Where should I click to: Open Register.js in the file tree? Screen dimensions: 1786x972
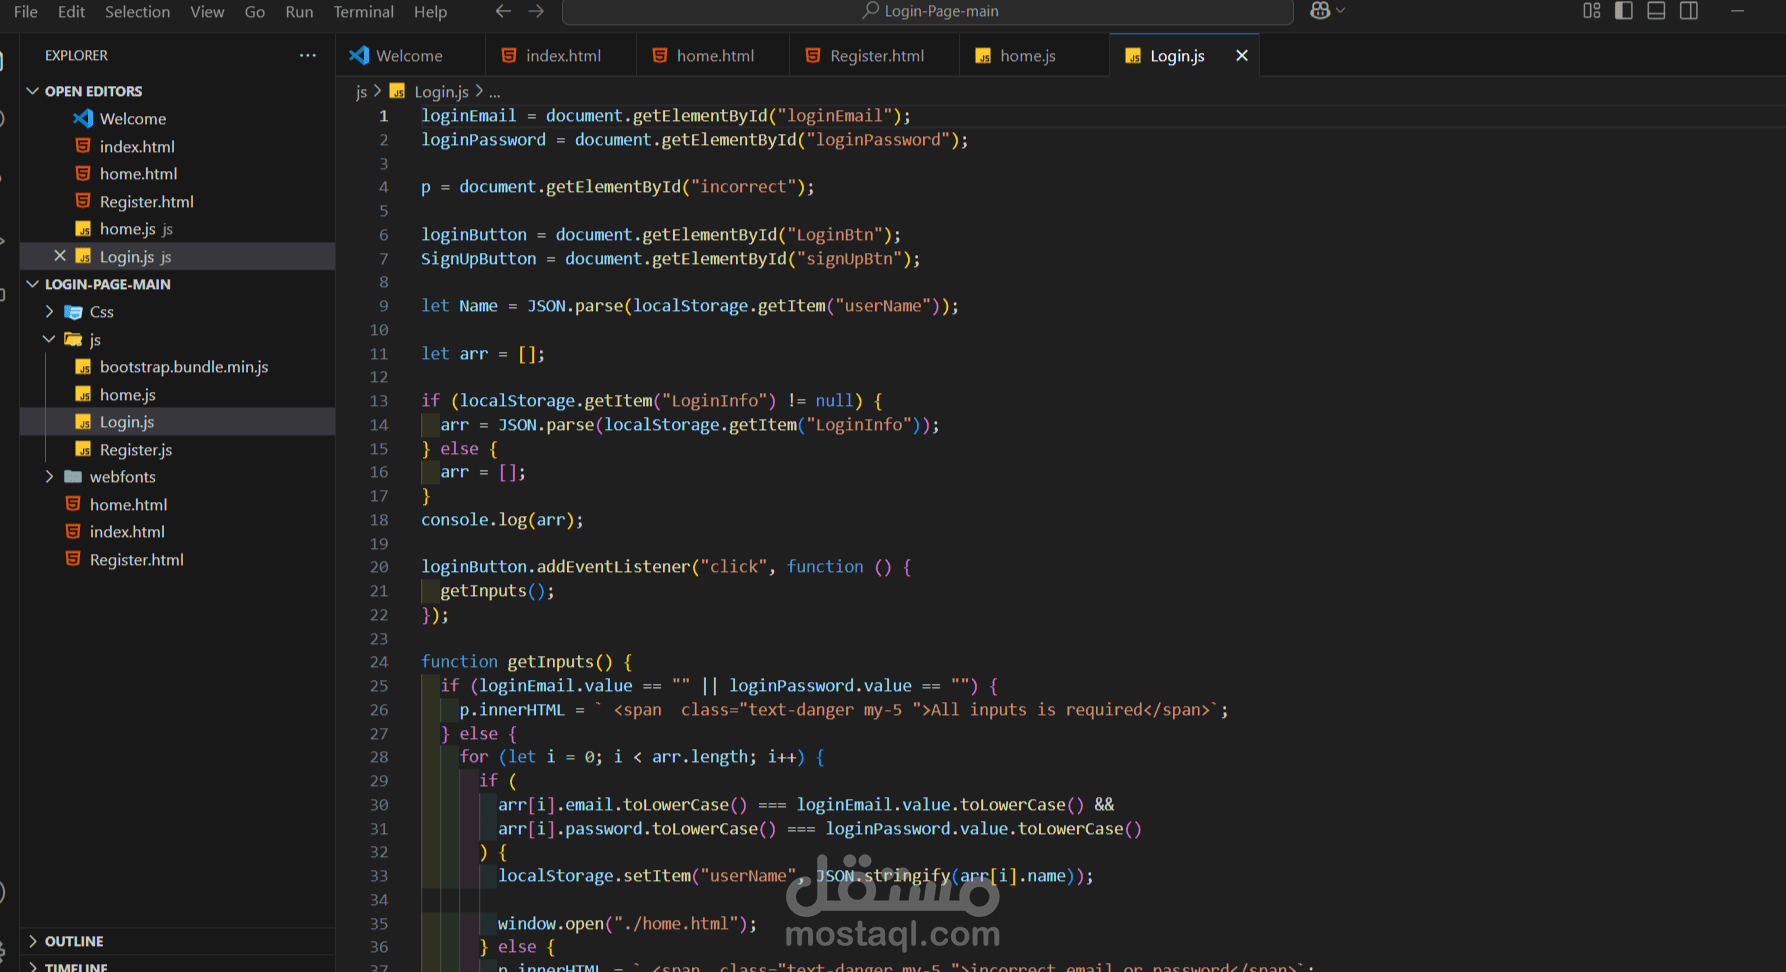[x=136, y=450]
